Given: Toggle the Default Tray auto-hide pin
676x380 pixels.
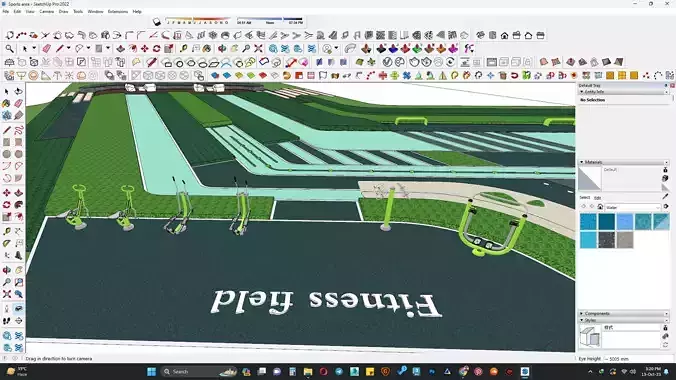Looking at the screenshot, I should pyautogui.click(x=666, y=86).
